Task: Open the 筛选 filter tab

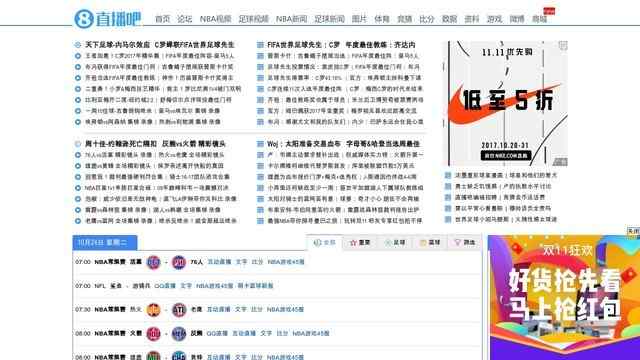Action: point(464,242)
